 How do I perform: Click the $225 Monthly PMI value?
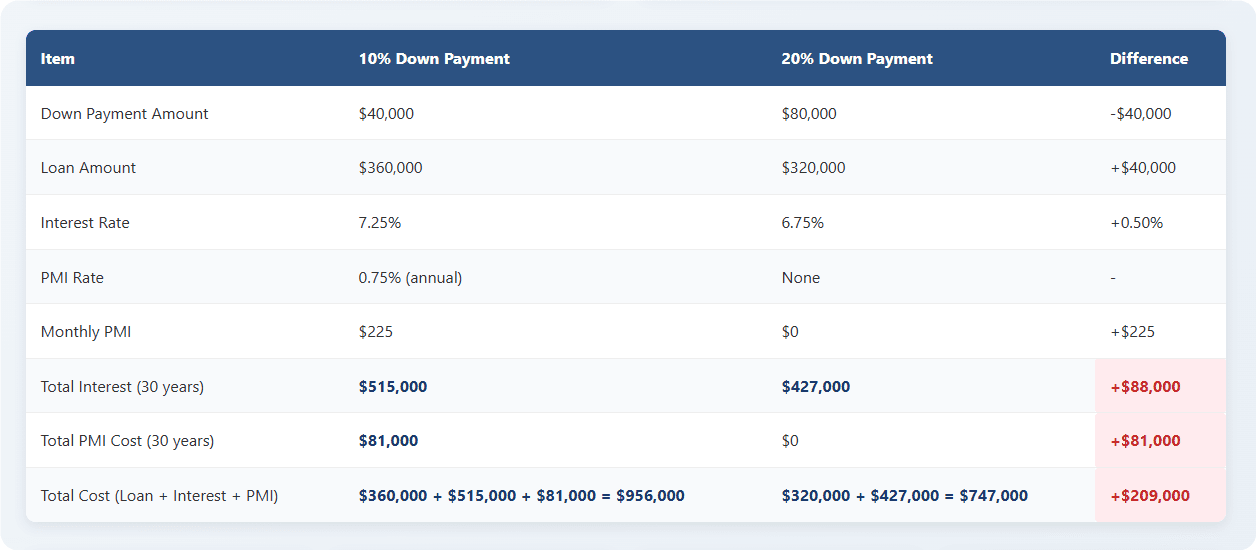tap(376, 332)
